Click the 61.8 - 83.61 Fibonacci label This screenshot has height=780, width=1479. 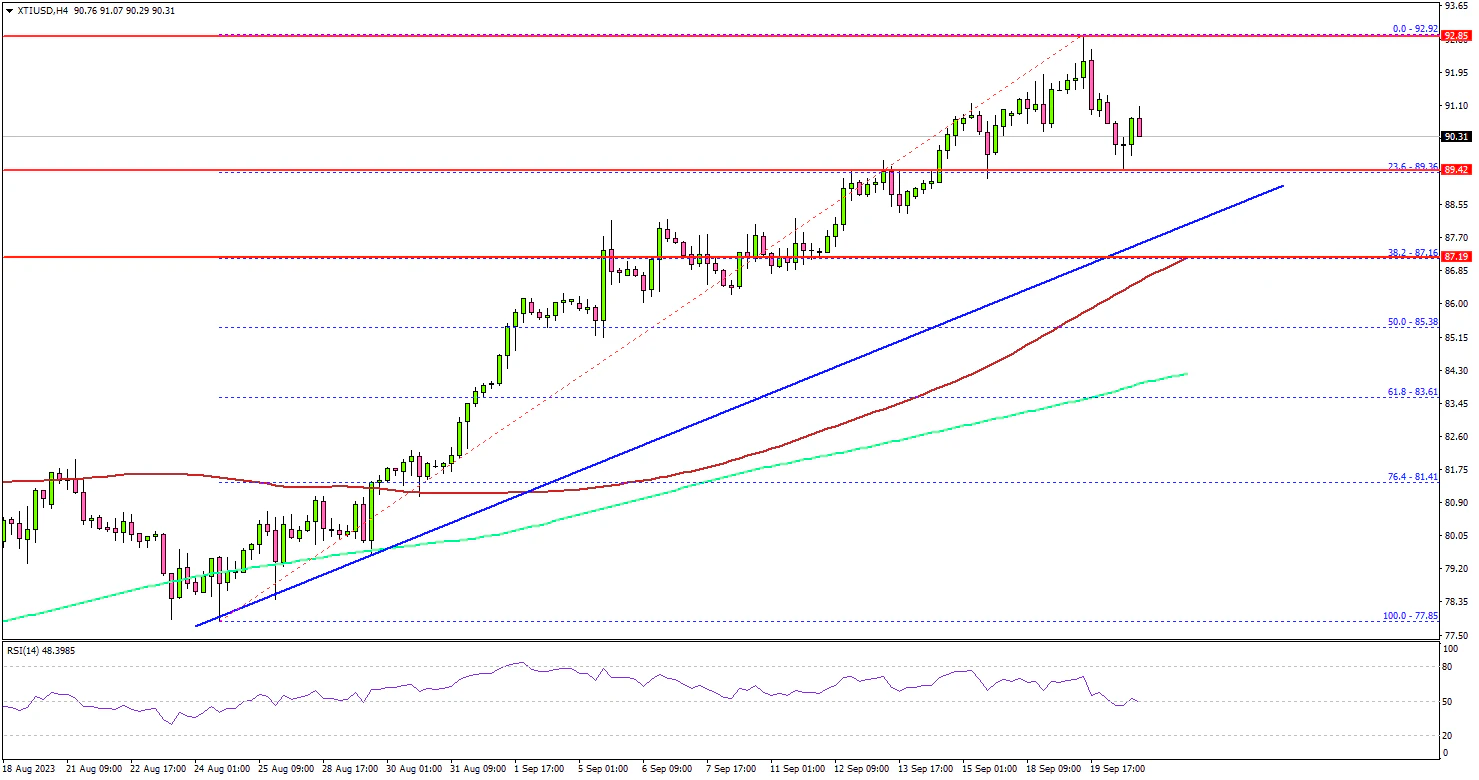point(1411,391)
